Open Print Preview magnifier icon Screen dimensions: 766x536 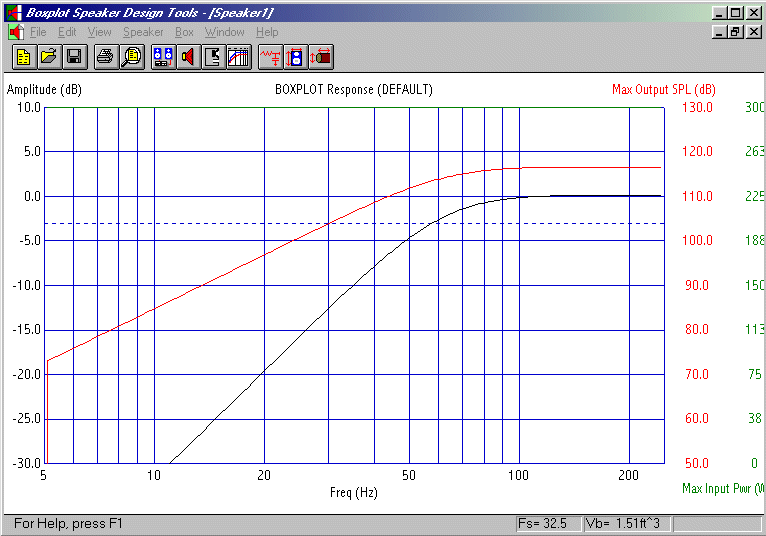coord(132,57)
